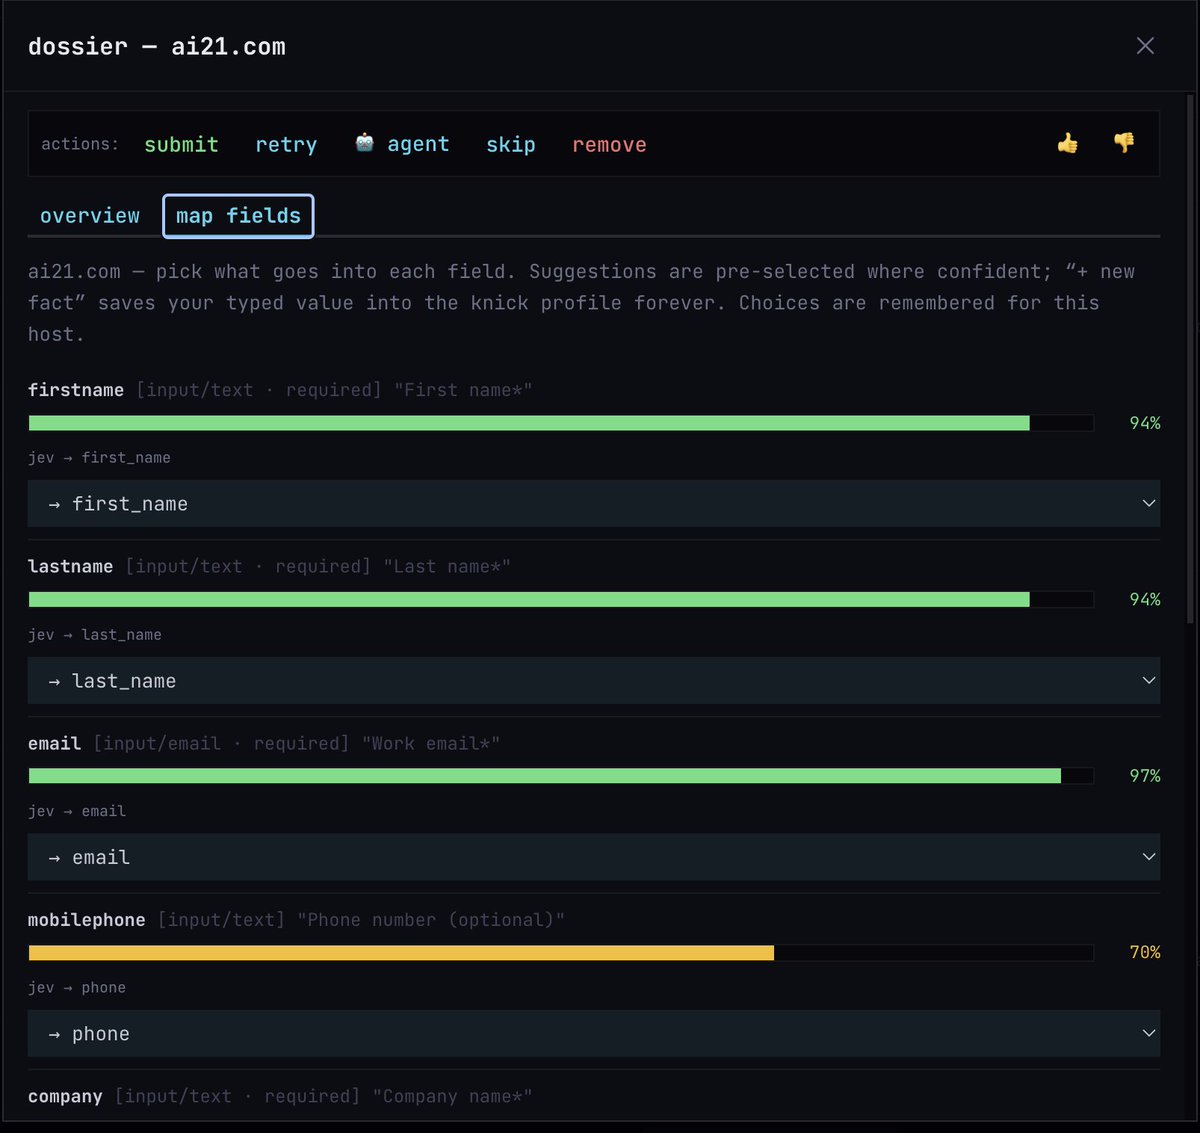Submit the ai21.com dossier
The width and height of the screenshot is (1200, 1133).
(181, 145)
